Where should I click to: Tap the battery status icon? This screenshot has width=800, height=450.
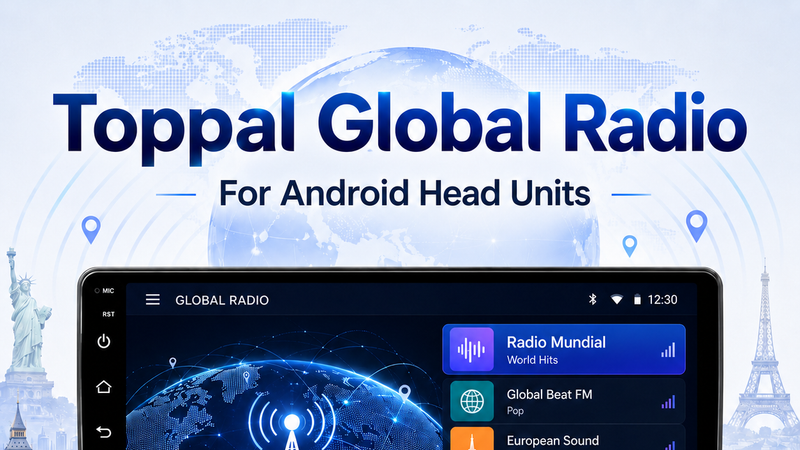click(637, 299)
